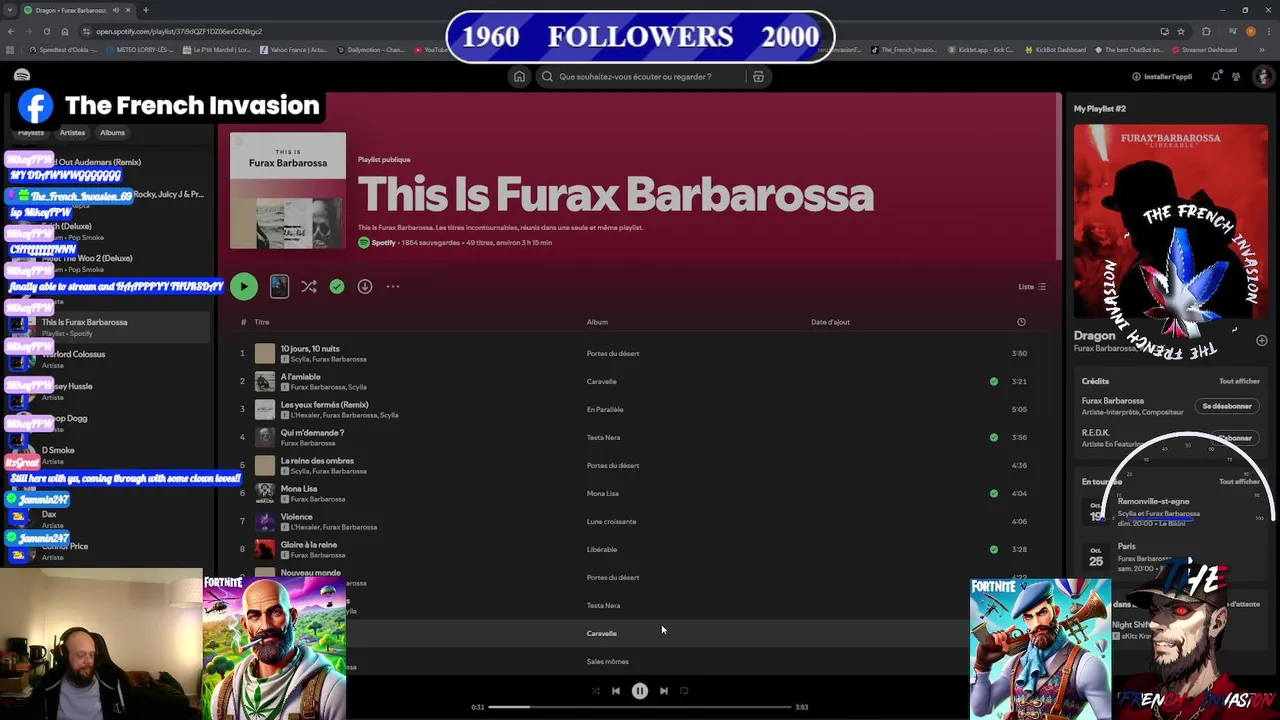Select track '10 jours, 10 nuits'
The width and height of the screenshot is (1280, 720).
pos(310,349)
